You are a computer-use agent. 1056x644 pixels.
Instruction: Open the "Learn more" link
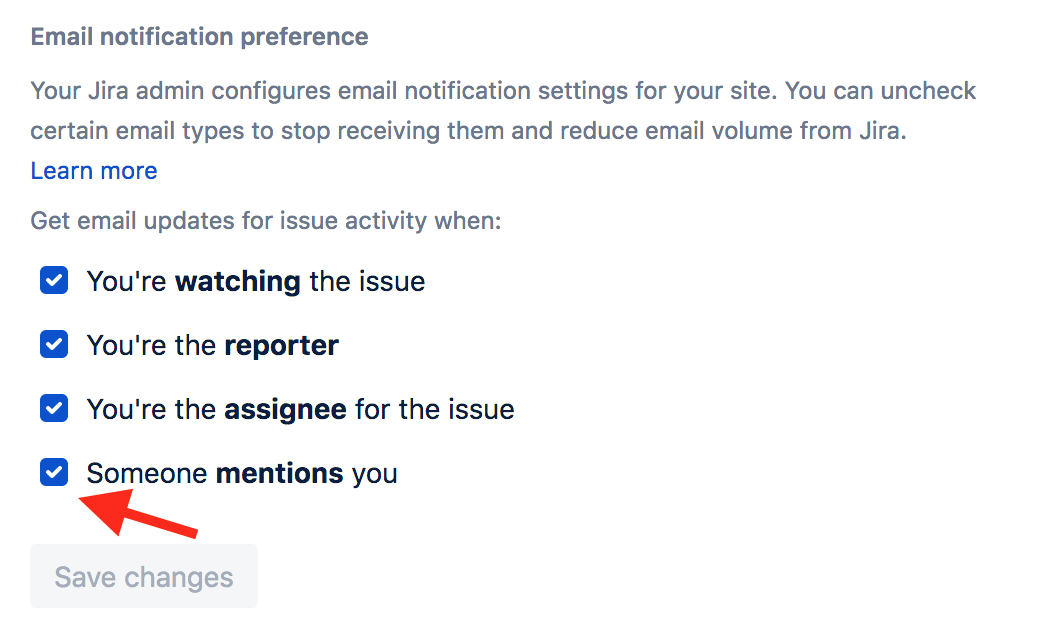tap(93, 170)
